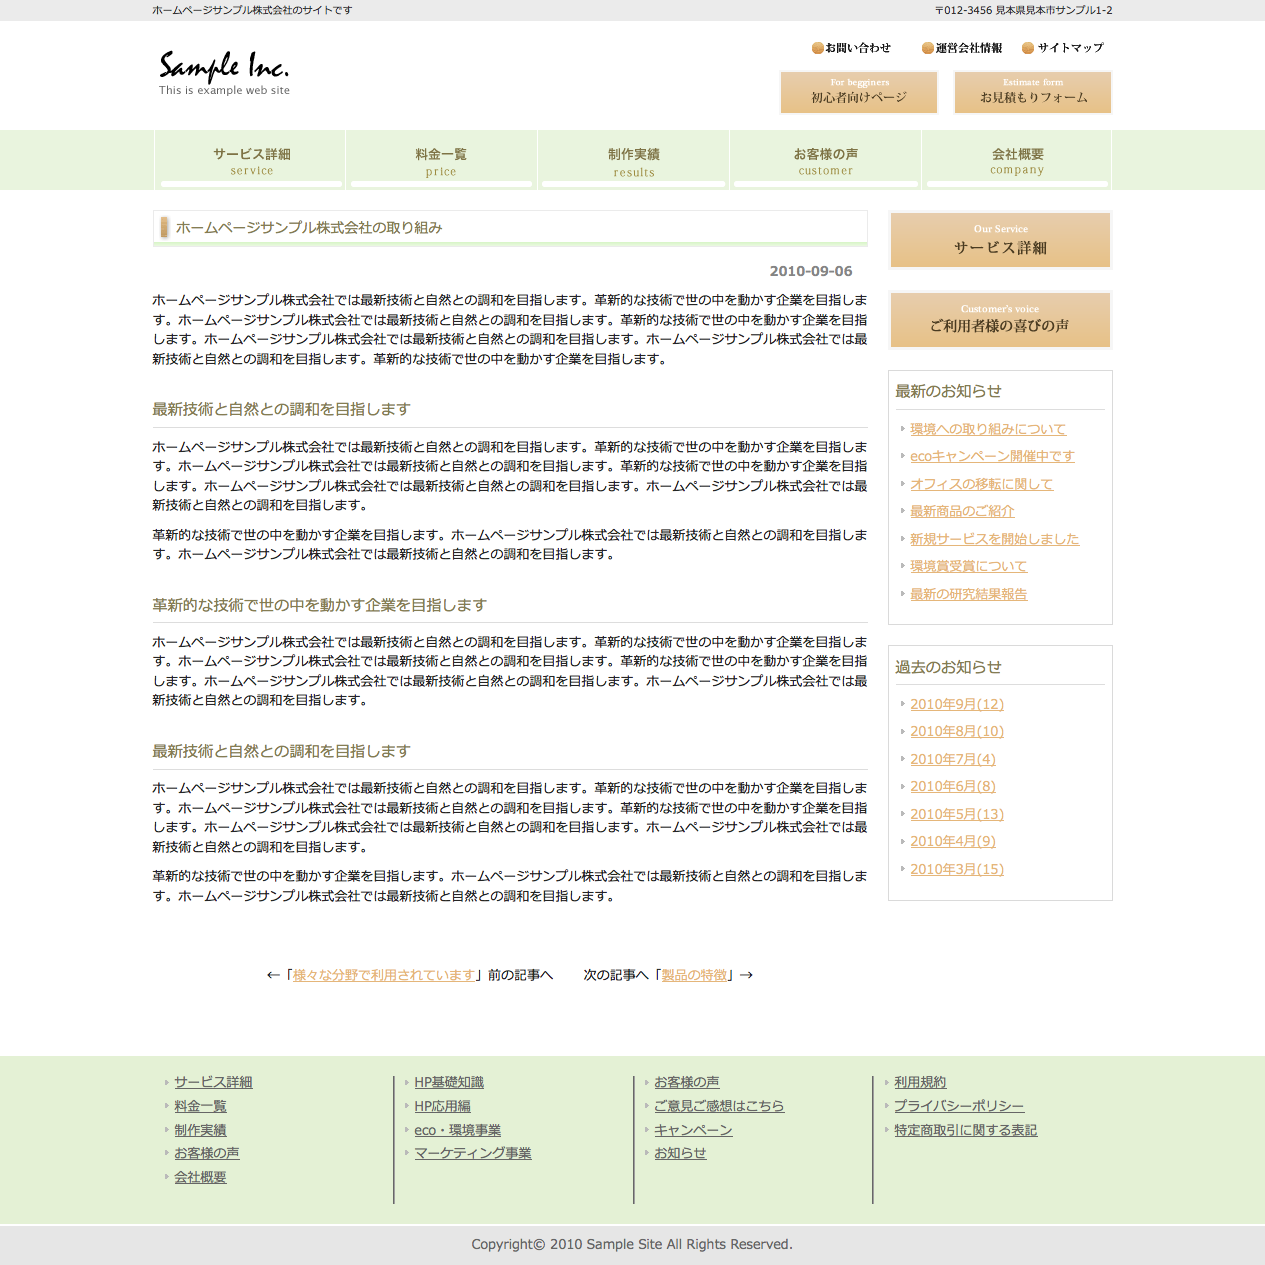Select the サービス詳細 service nav tab
1265x1265 pixels.
pyautogui.click(x=251, y=160)
